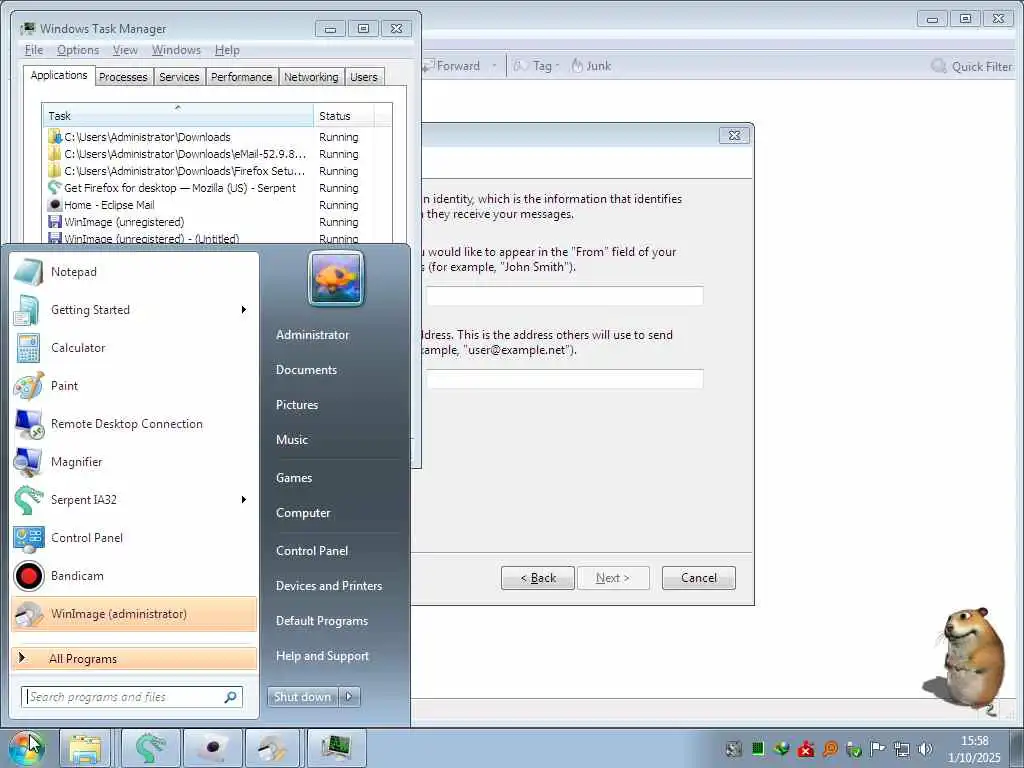Viewport: 1024px width, 768px height.
Task: Switch to the Networking tab
Action: pos(311,77)
